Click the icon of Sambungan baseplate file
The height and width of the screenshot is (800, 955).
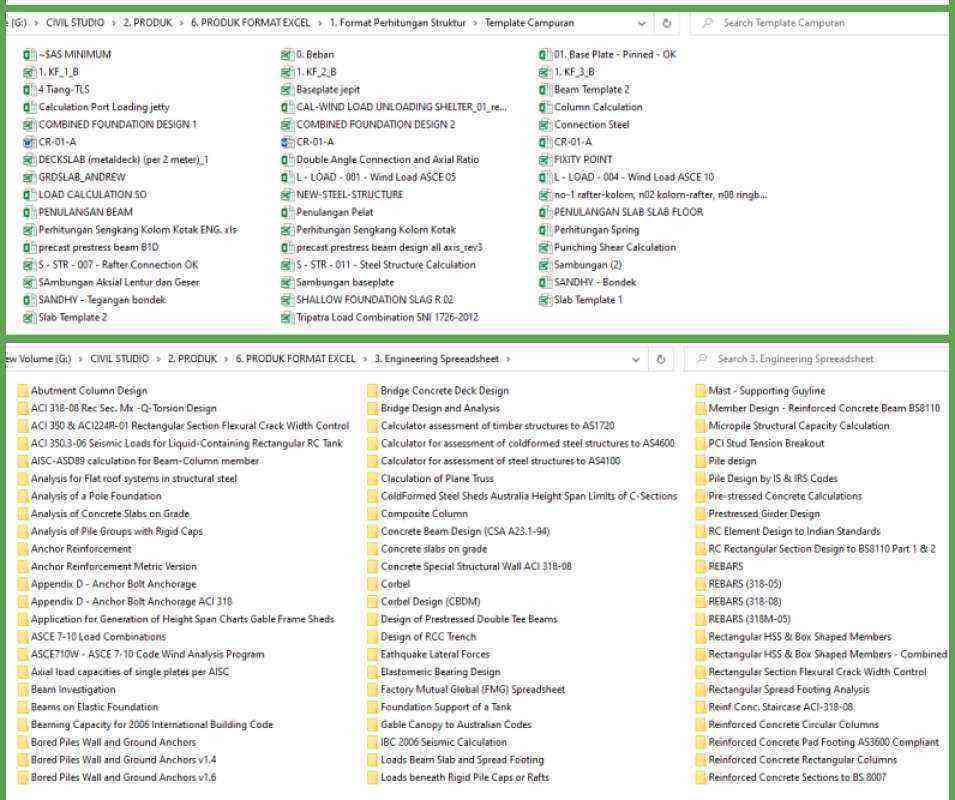[x=286, y=283]
